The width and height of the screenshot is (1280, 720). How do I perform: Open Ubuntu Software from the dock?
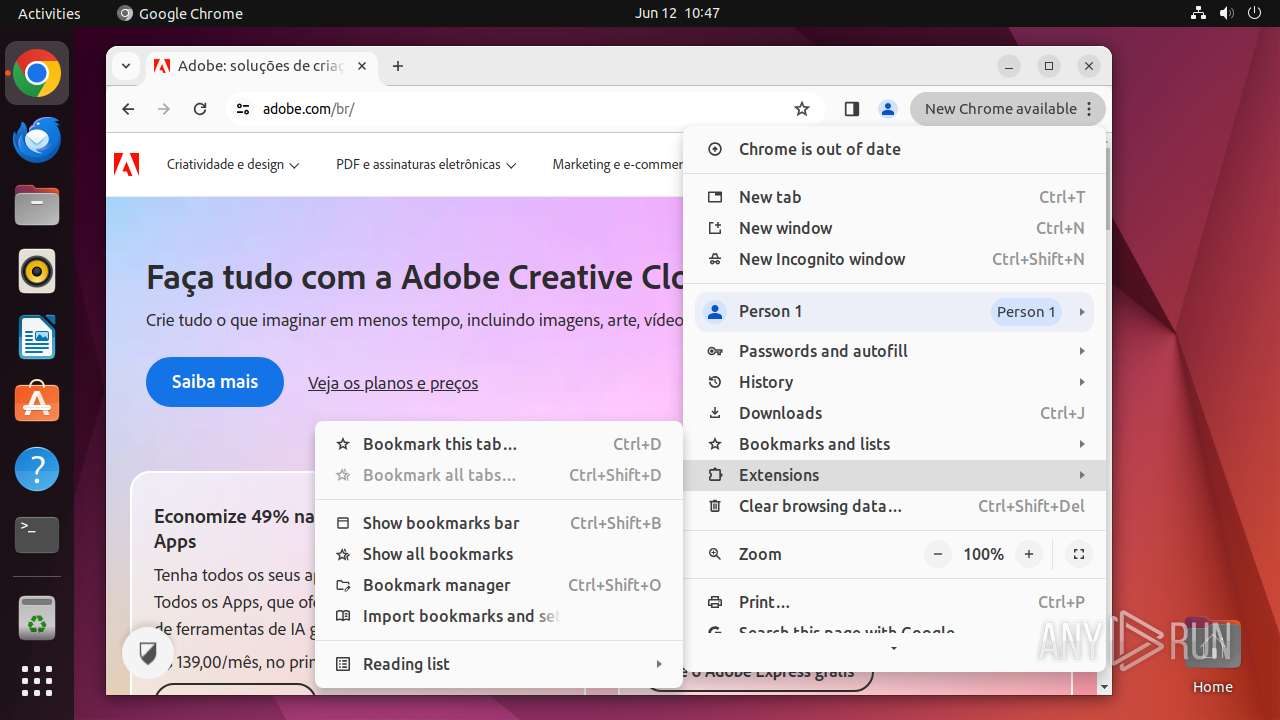coord(37,403)
